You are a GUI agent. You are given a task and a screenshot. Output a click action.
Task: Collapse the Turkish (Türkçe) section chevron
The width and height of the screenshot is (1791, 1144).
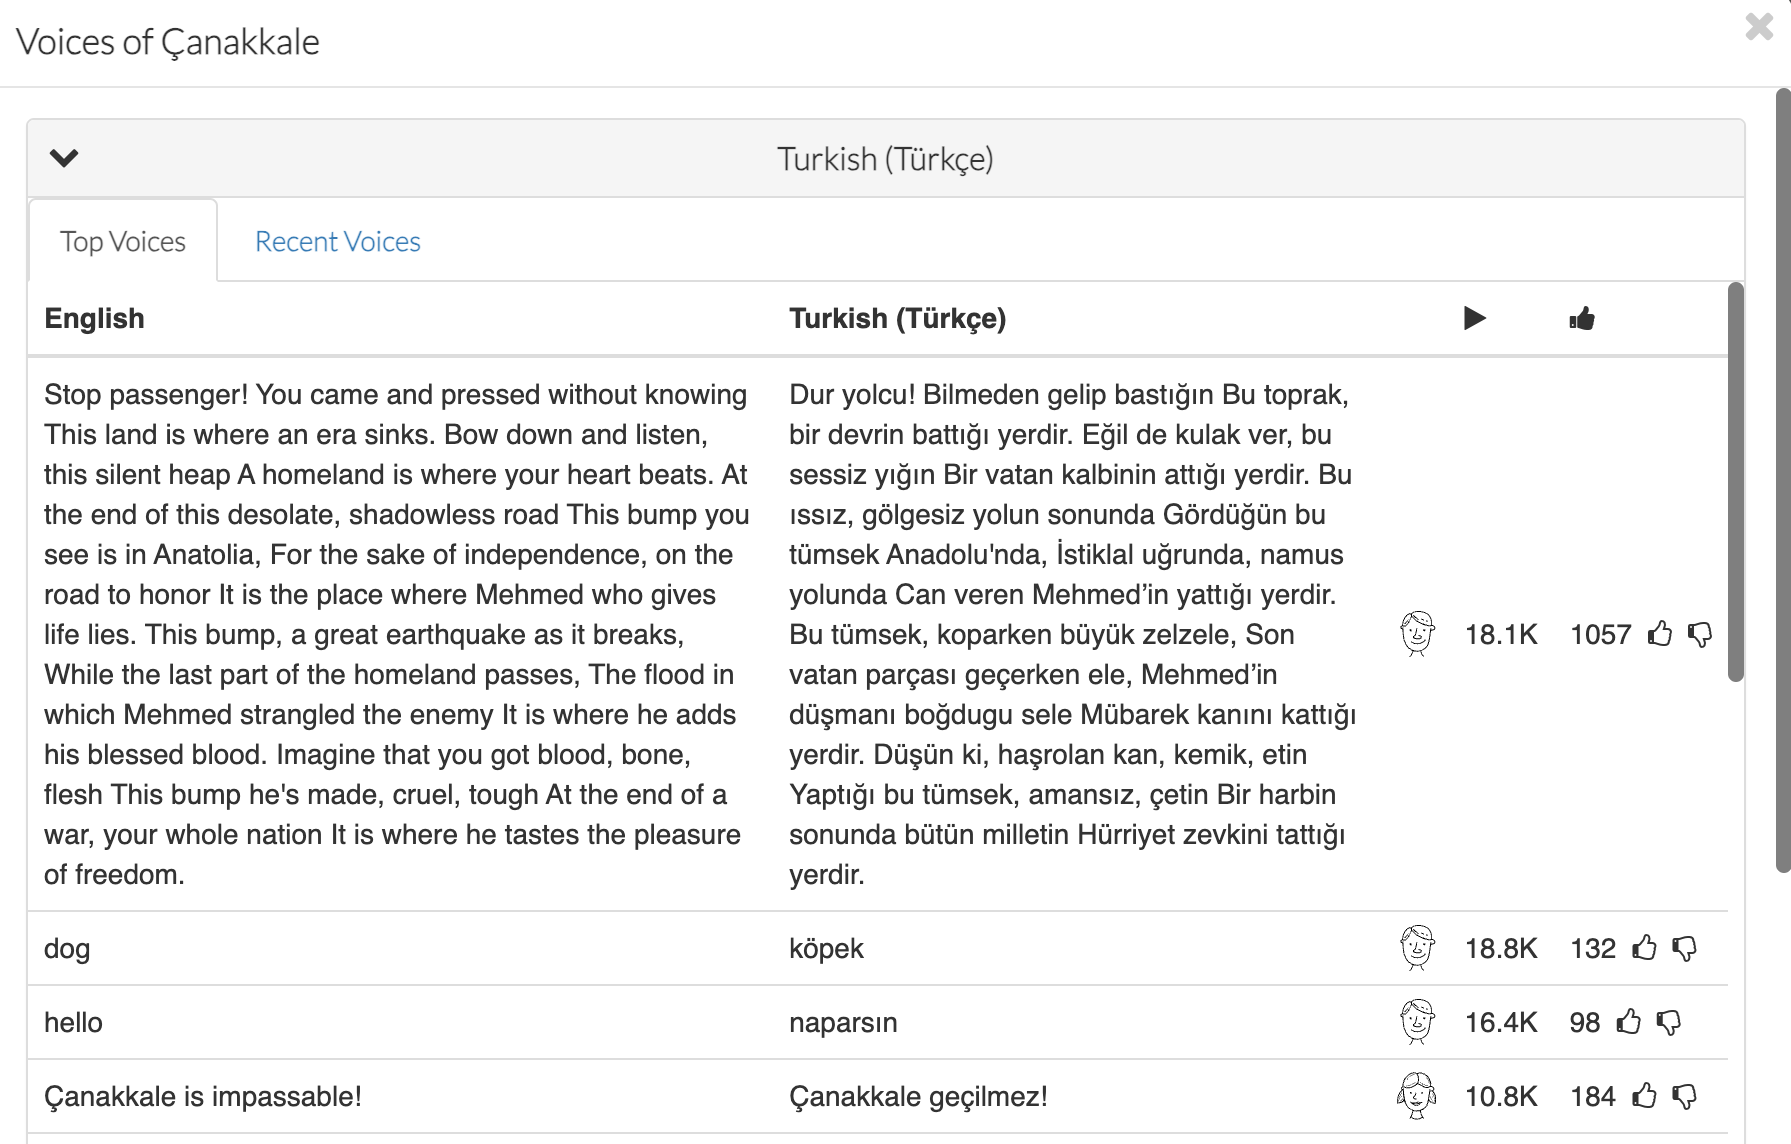point(64,158)
